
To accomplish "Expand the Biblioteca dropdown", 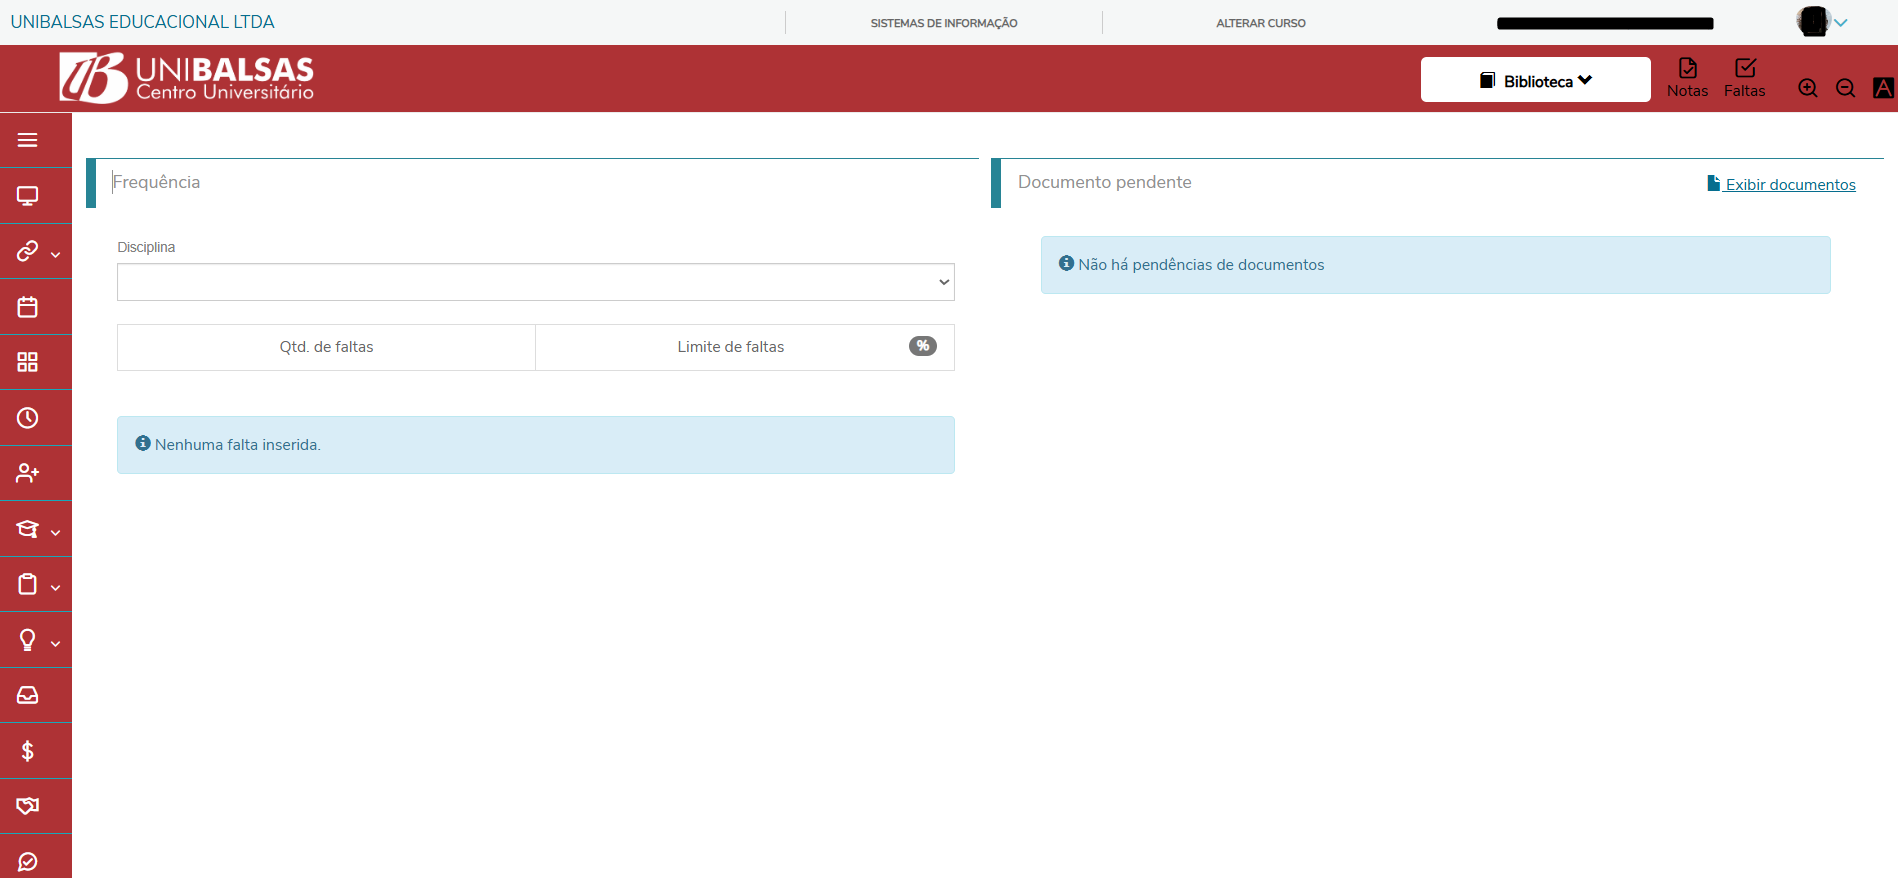I will [1535, 80].
